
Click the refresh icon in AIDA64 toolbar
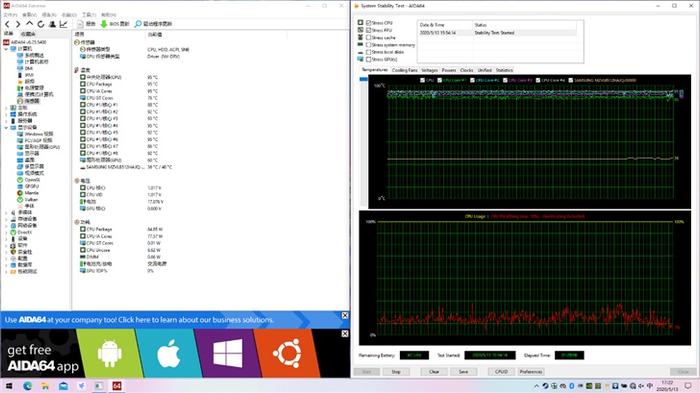pos(41,24)
